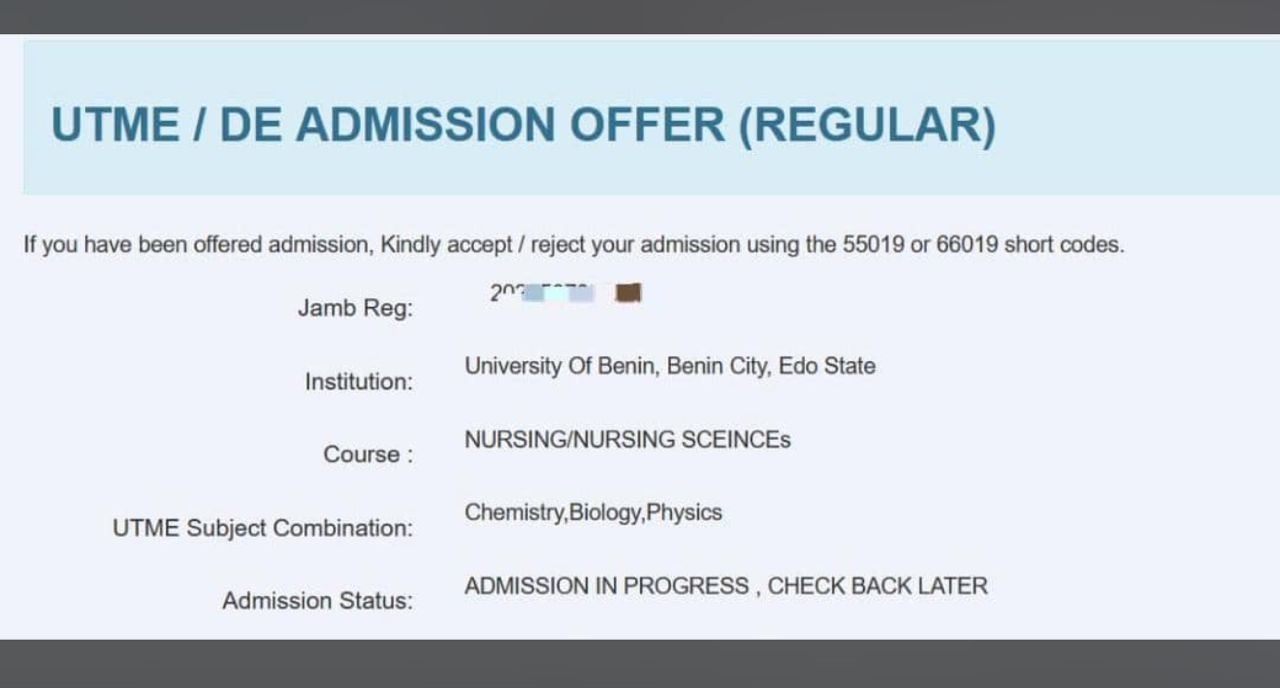The image size is (1280, 688).
Task: Click the UTME / DE ADMISSION OFFER heading
Action: tap(522, 126)
